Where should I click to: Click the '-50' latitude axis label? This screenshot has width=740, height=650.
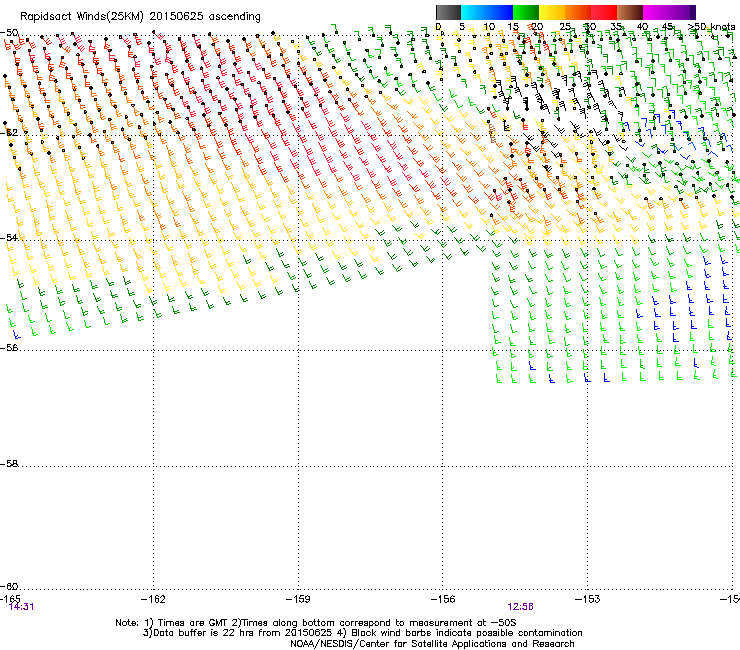[9, 33]
